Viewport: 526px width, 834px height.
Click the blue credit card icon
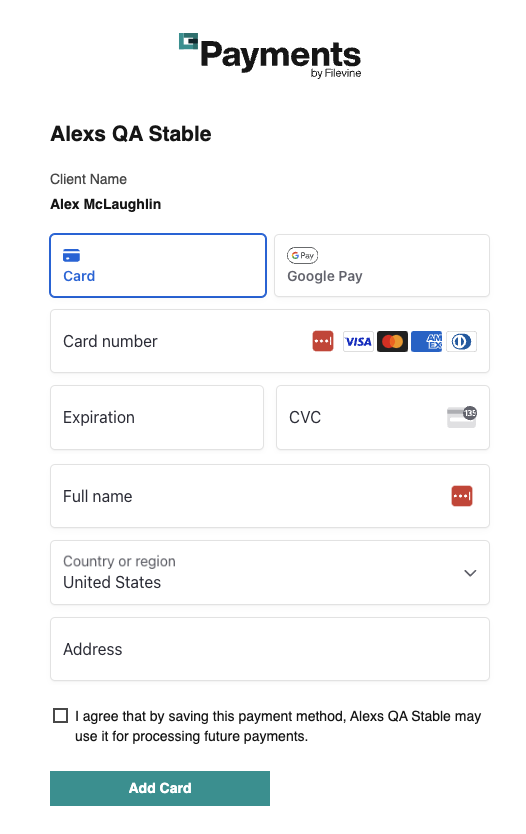(x=71, y=256)
